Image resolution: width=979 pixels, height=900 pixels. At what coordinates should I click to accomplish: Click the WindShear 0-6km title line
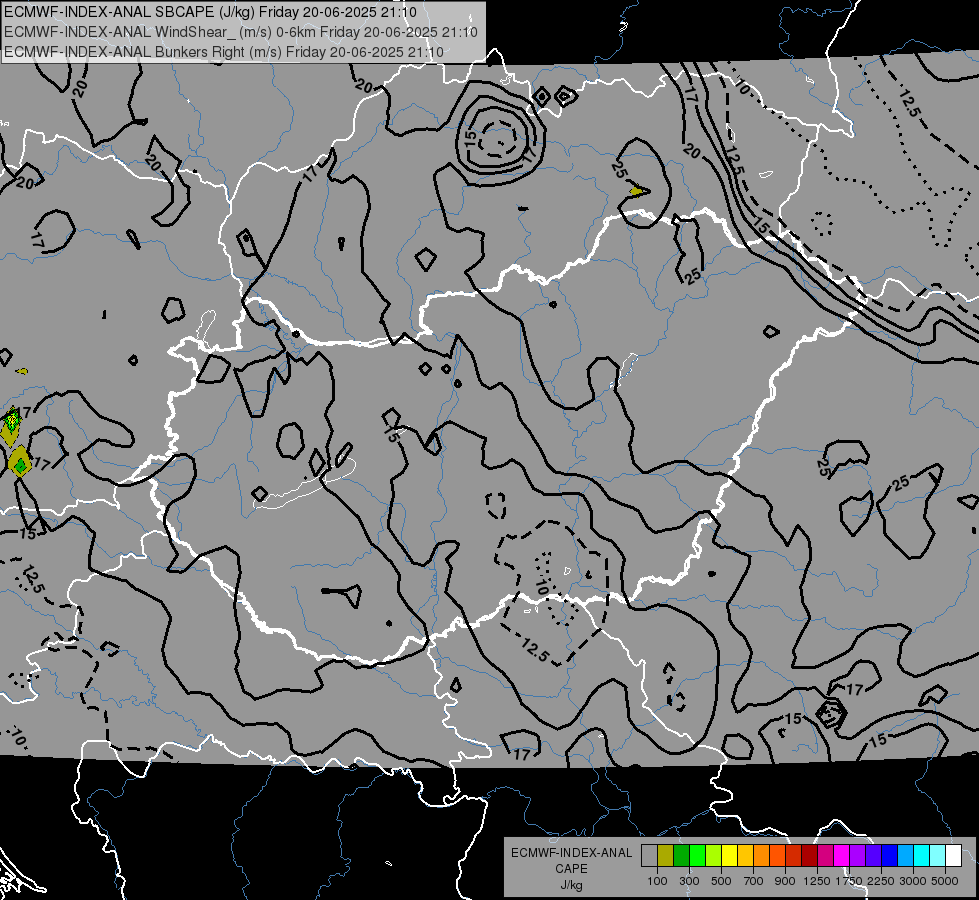(241, 32)
